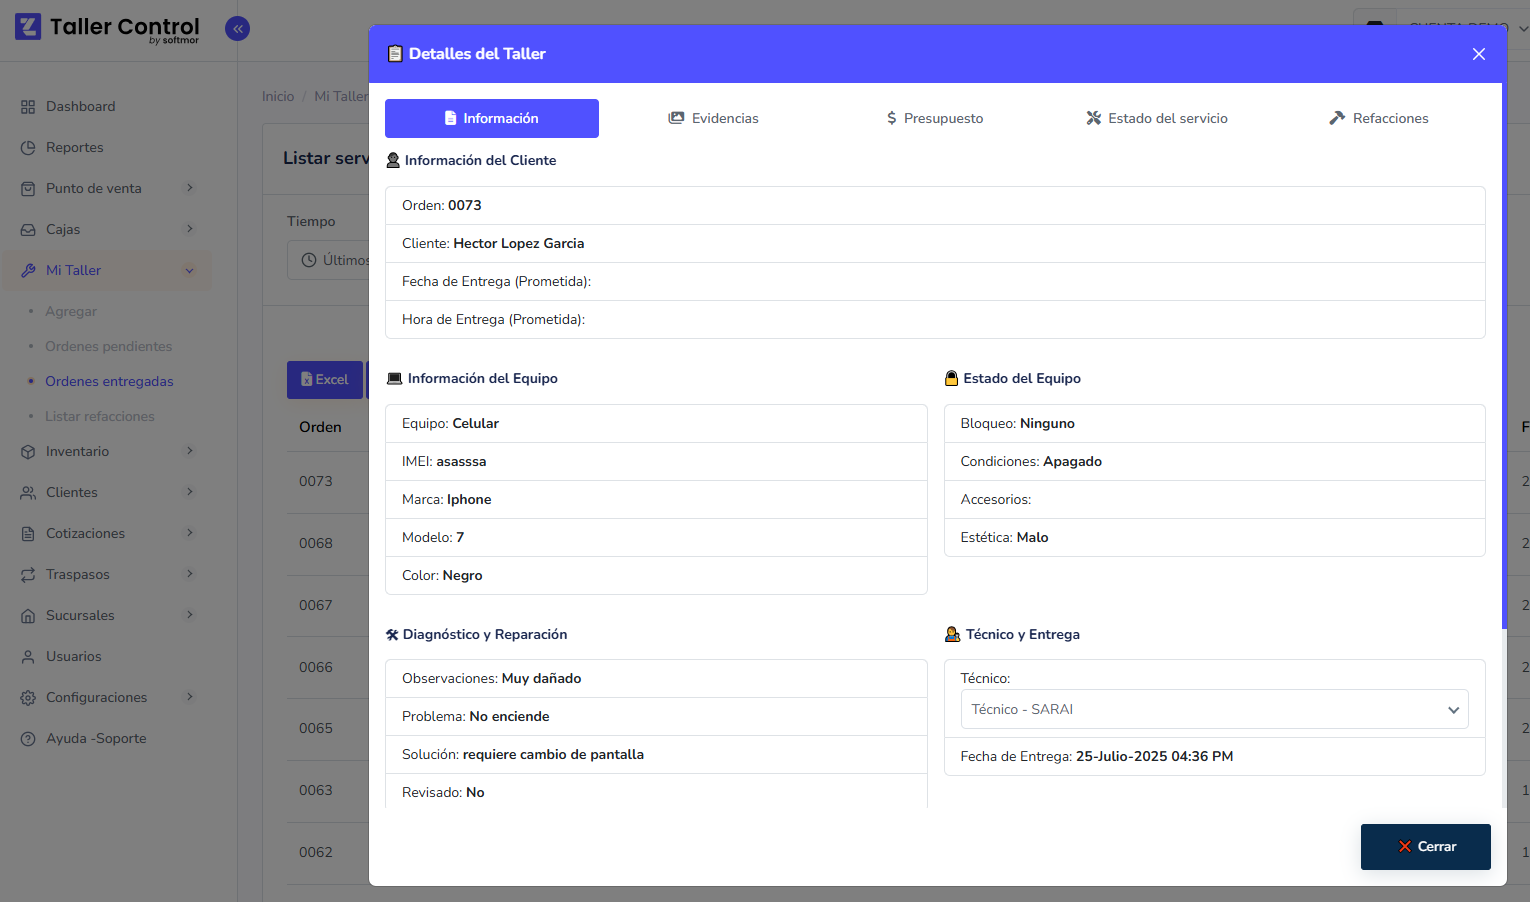This screenshot has height=902, width=1530.
Task: Open the Técnico - SARAI dropdown
Action: [1213, 709]
